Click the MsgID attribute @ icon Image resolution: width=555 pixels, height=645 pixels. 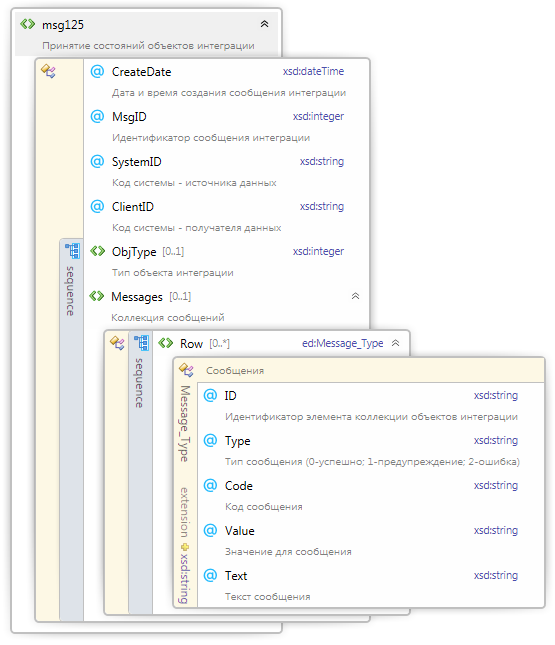[x=97, y=116]
